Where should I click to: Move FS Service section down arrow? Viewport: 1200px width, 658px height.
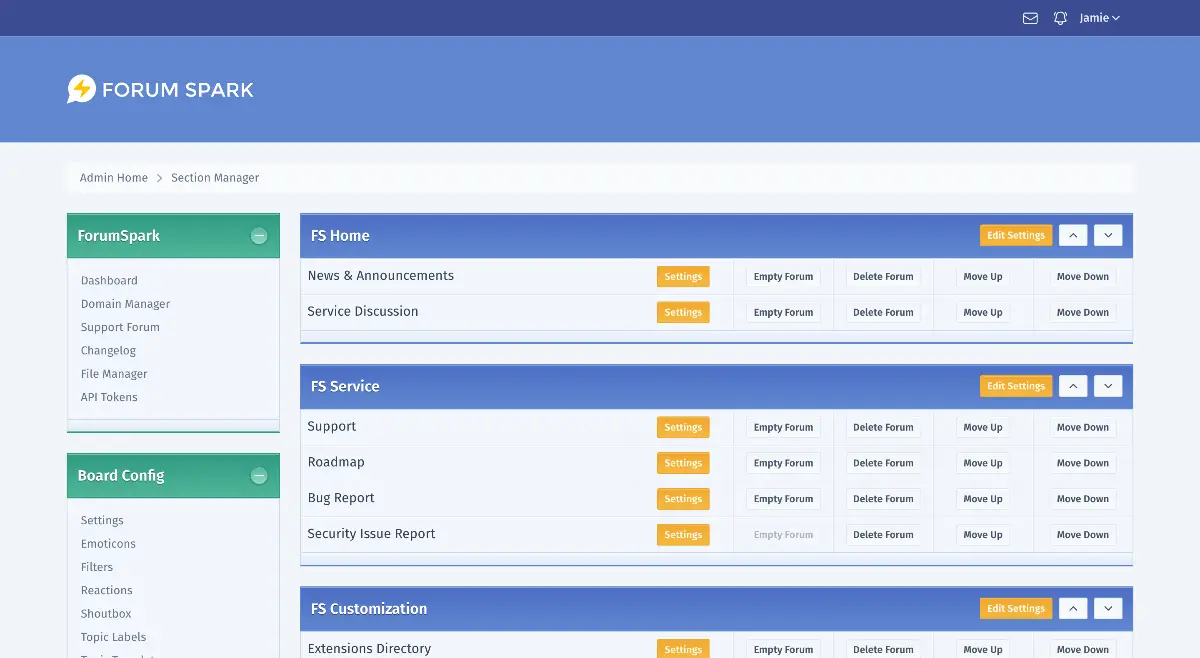pyautogui.click(x=1108, y=386)
